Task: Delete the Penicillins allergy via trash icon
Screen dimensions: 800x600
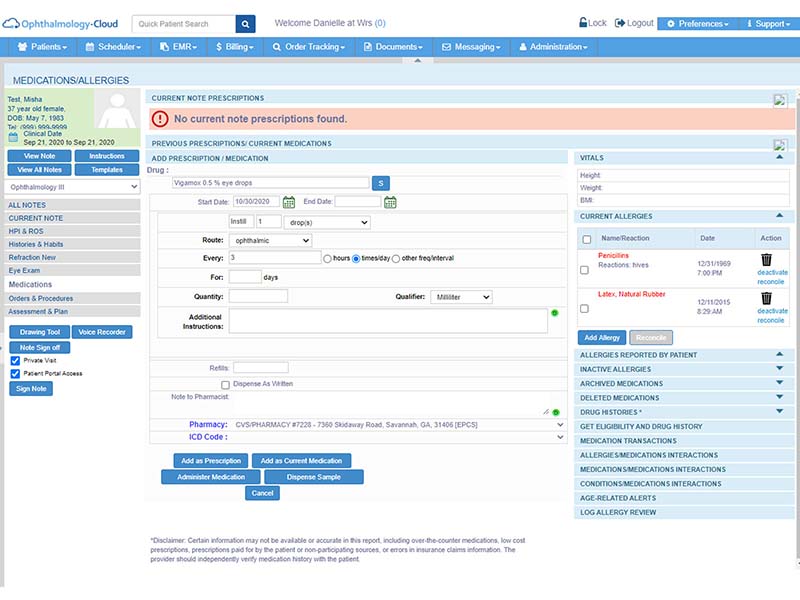Action: [766, 258]
